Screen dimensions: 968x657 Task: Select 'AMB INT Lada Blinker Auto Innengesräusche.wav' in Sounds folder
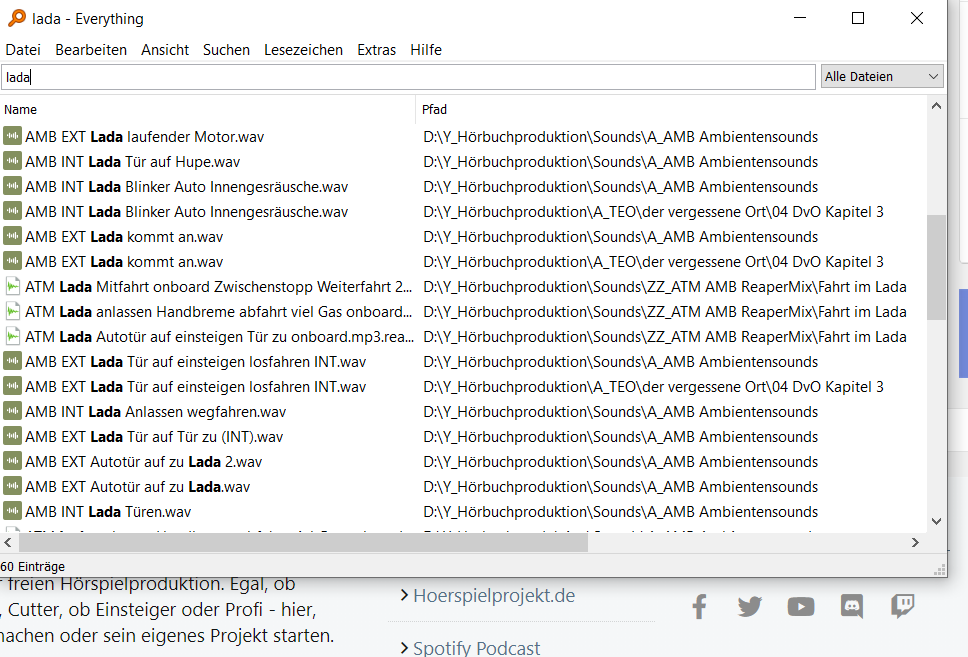click(x=186, y=186)
